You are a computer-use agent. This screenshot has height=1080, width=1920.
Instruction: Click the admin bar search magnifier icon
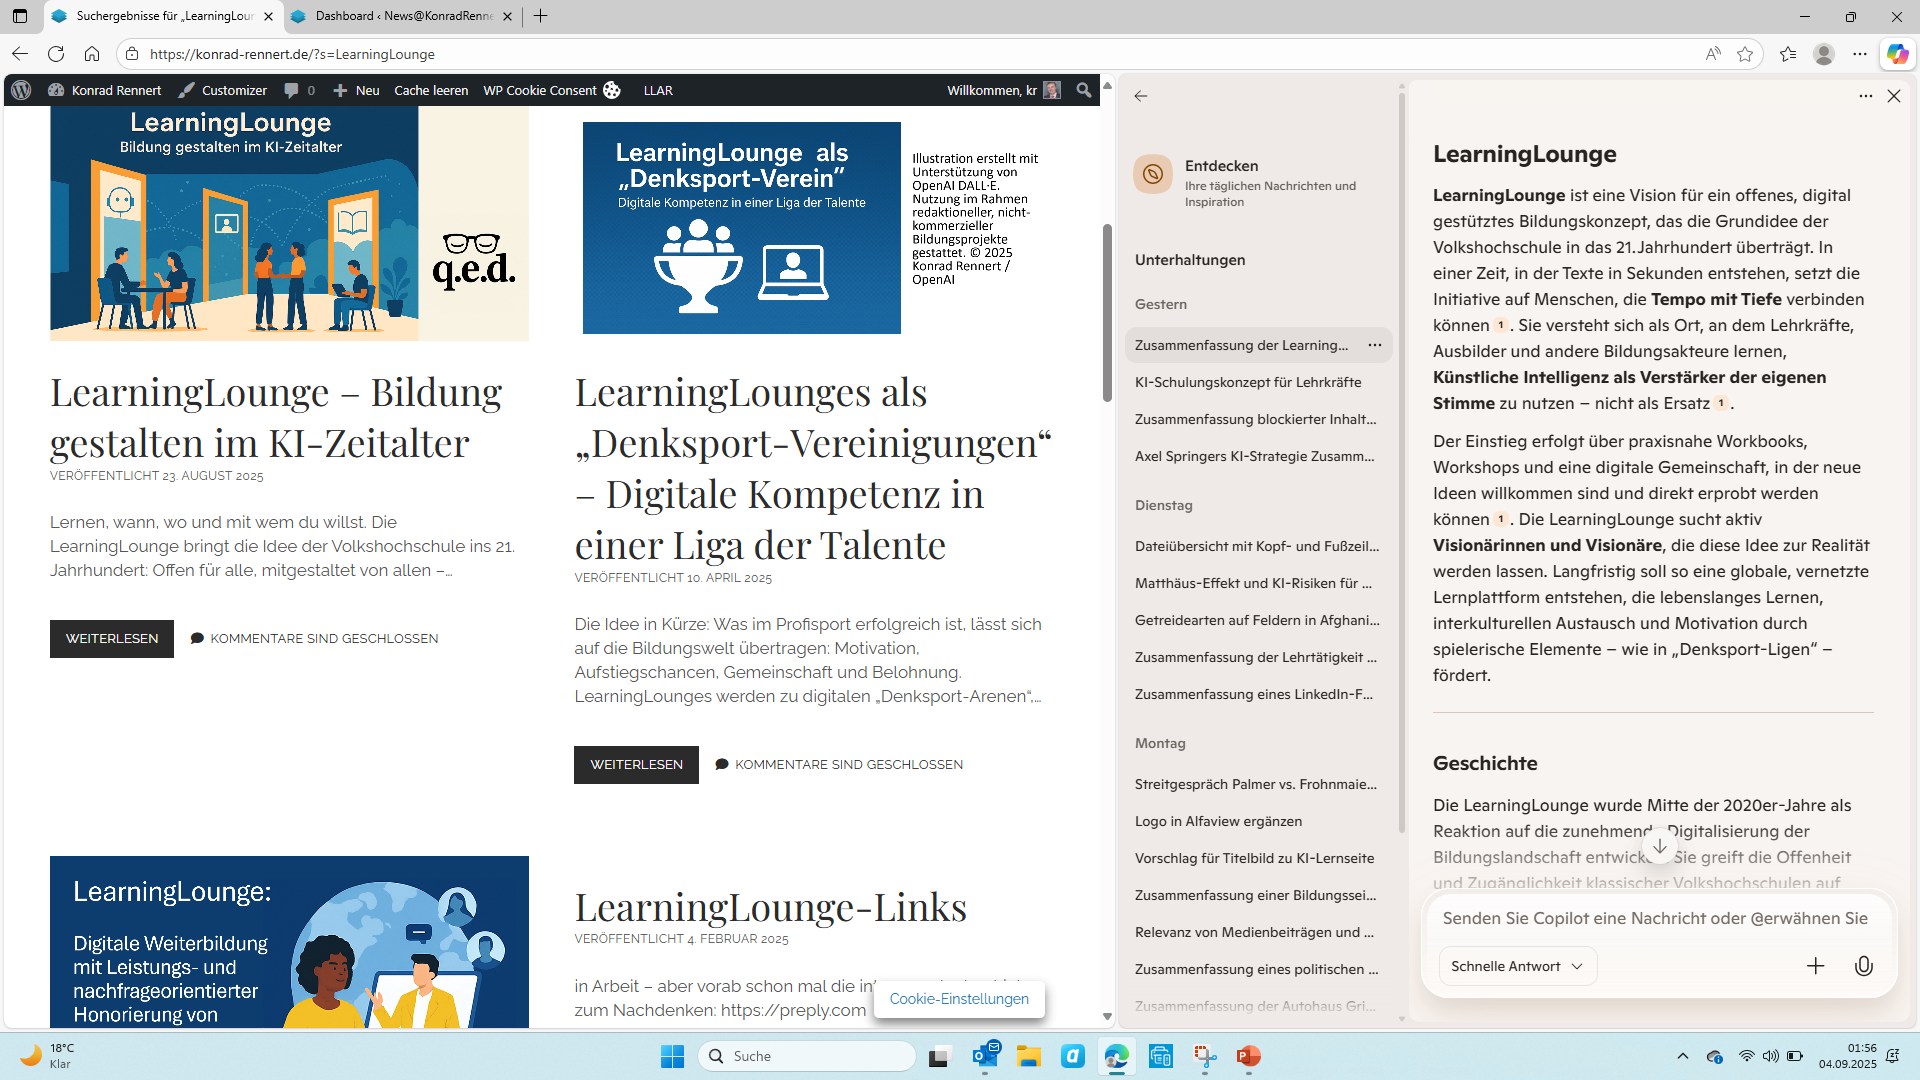tap(1083, 90)
